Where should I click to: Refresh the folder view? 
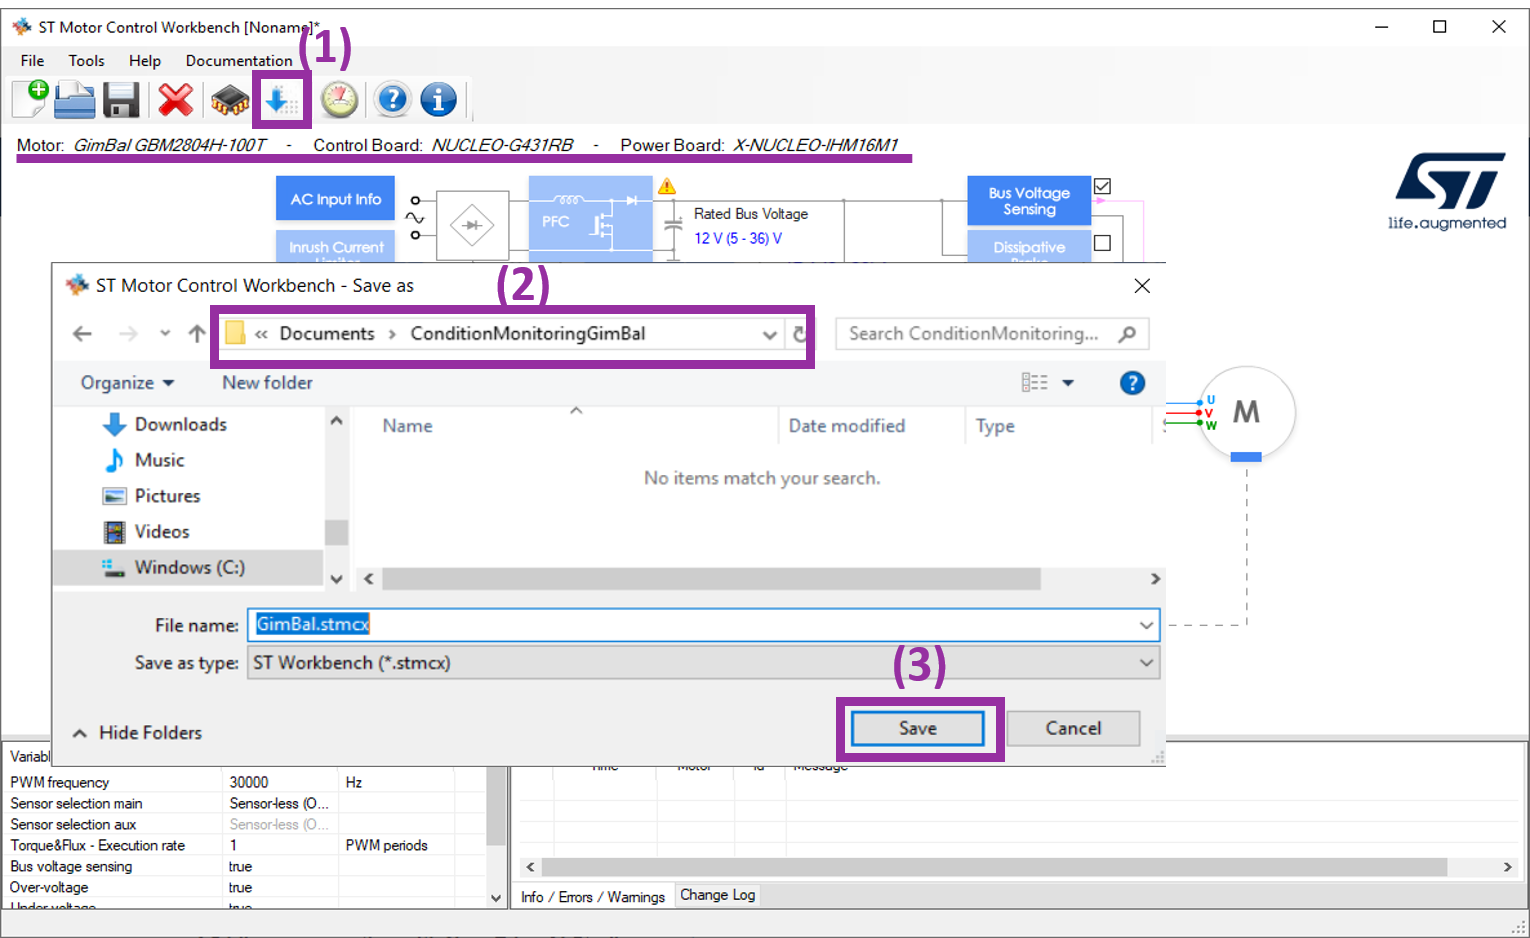[800, 334]
